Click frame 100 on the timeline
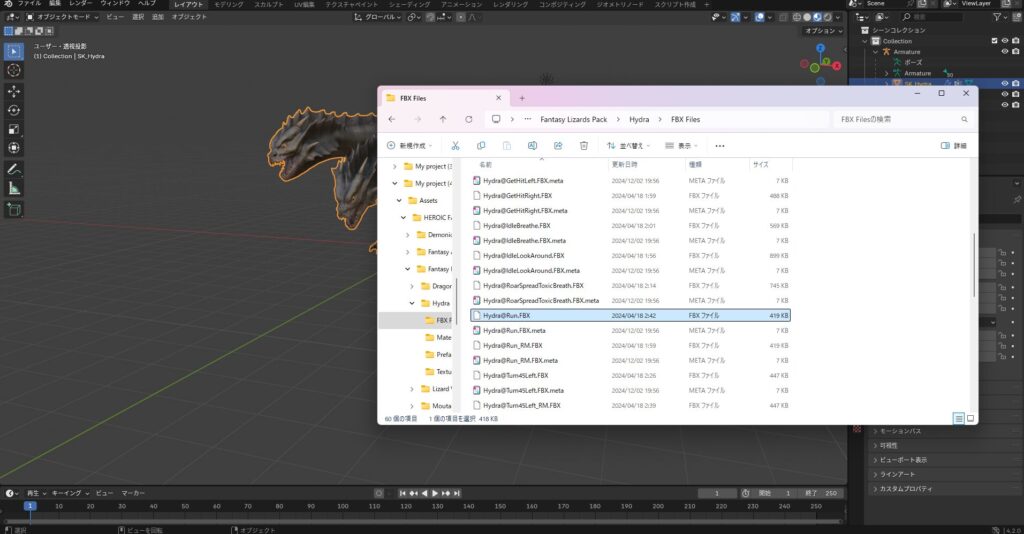Image resolution: width=1024 pixels, height=534 pixels. pyautogui.click(x=343, y=506)
